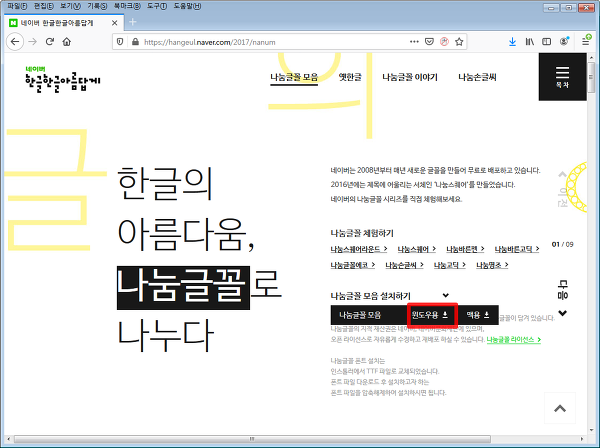Reload the page with the refresh icon
600x448 pixels.
tap(50, 42)
